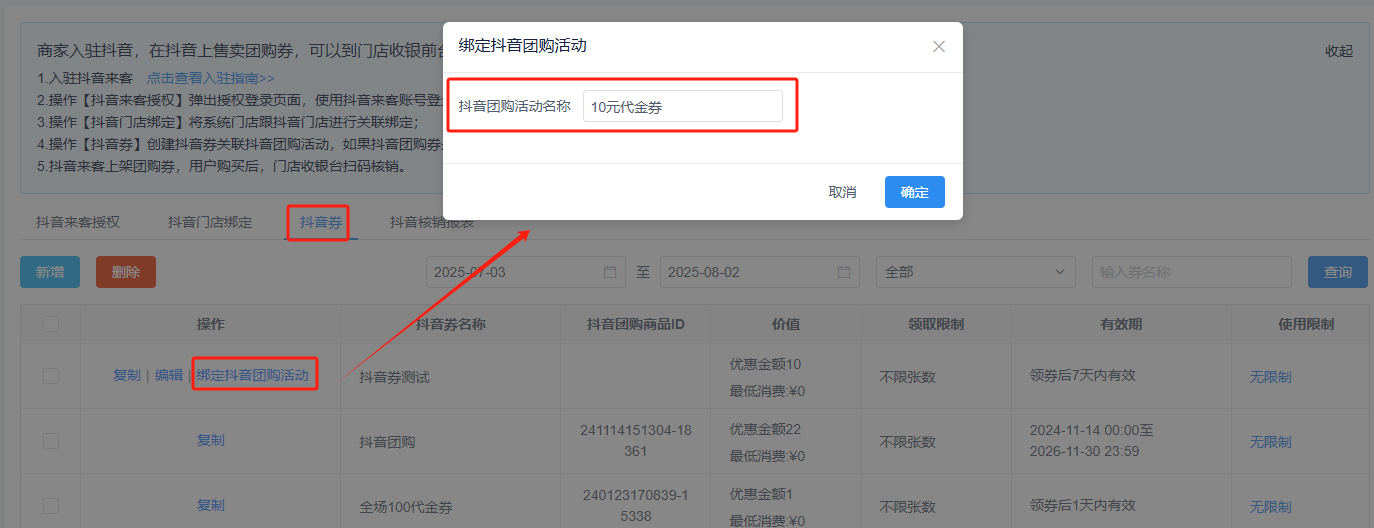Click 取消 in the dialog
Image resolution: width=1374 pixels, height=528 pixels.
843,192
